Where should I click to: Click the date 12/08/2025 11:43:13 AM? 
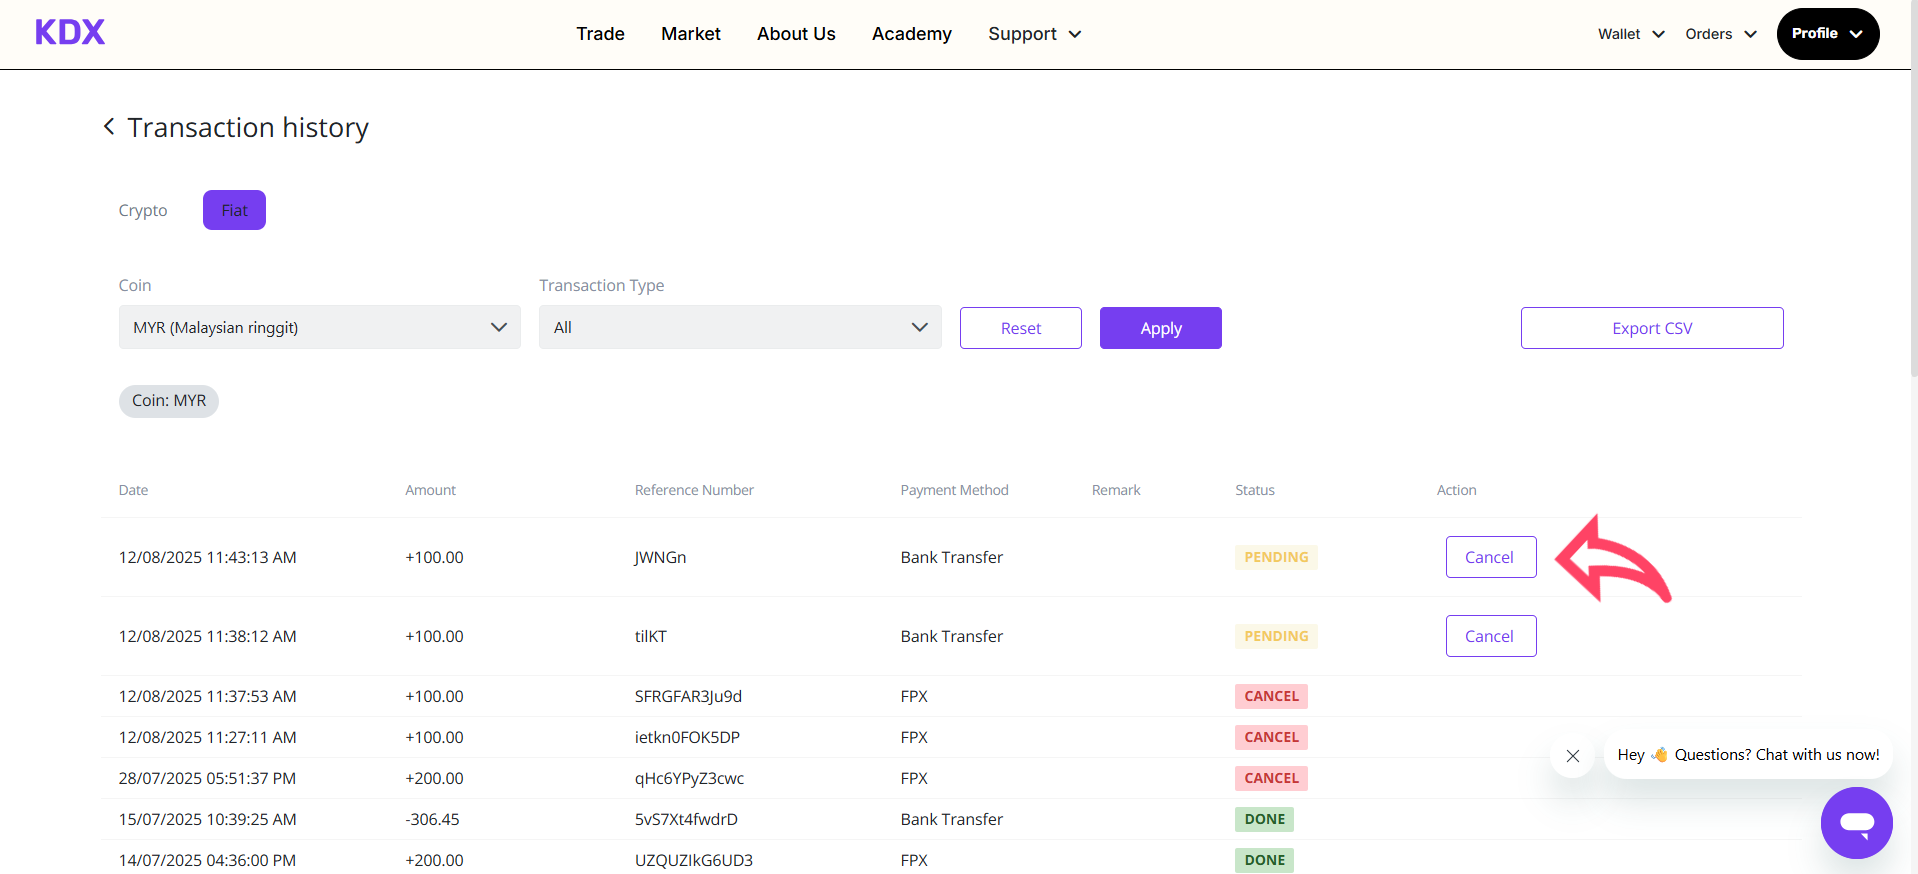click(207, 557)
